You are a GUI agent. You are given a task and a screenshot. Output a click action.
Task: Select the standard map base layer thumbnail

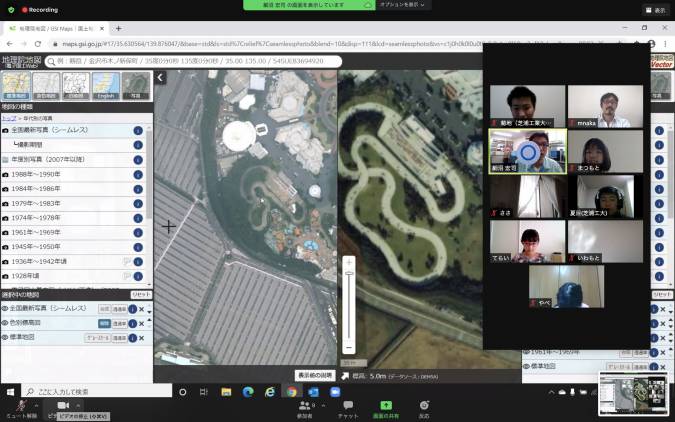click(17, 85)
